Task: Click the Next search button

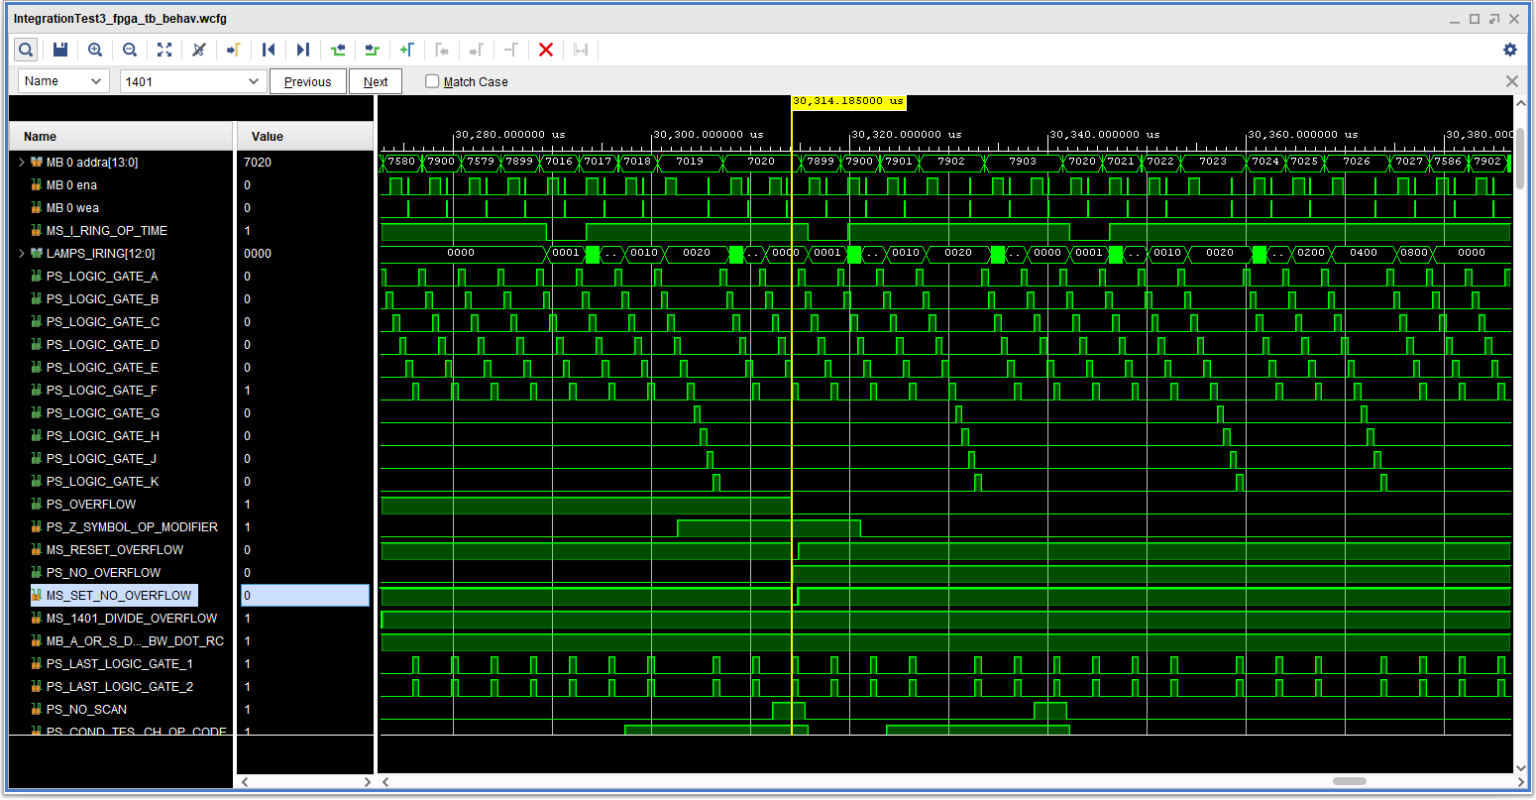Action: (x=375, y=81)
